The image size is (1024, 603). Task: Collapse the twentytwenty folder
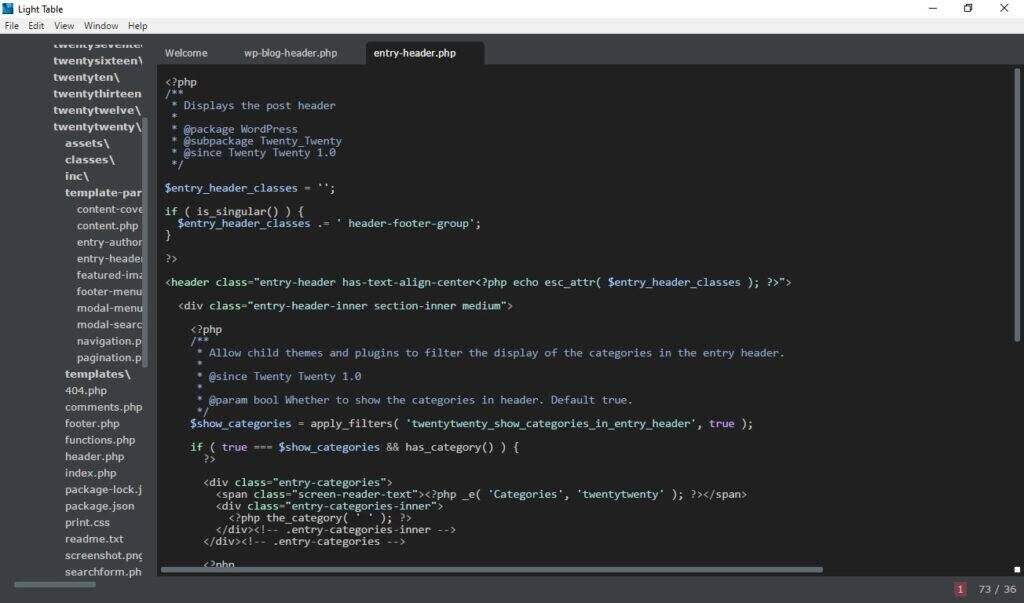[96, 127]
